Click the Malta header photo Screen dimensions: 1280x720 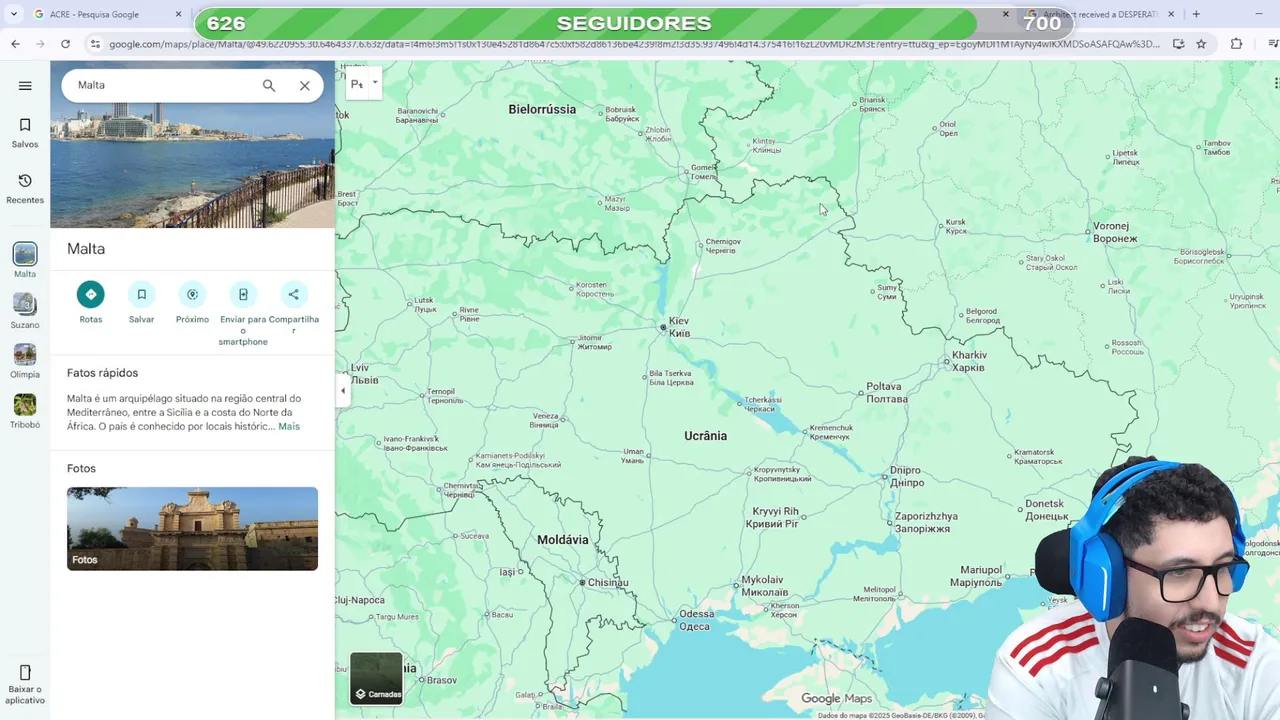[192, 165]
